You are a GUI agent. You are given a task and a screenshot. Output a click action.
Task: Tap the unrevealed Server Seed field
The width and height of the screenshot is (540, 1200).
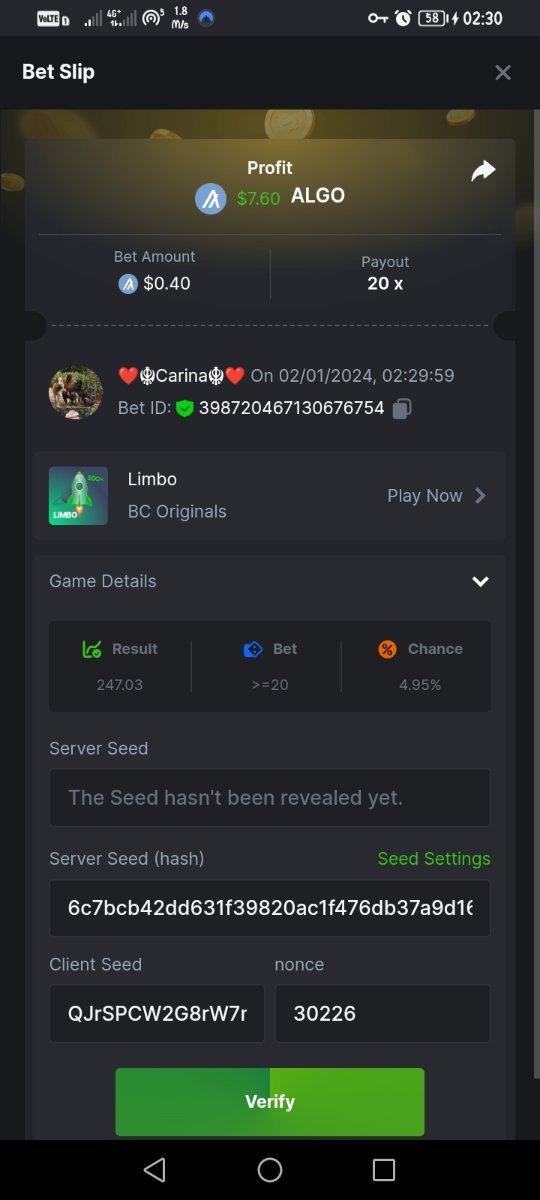(x=270, y=798)
